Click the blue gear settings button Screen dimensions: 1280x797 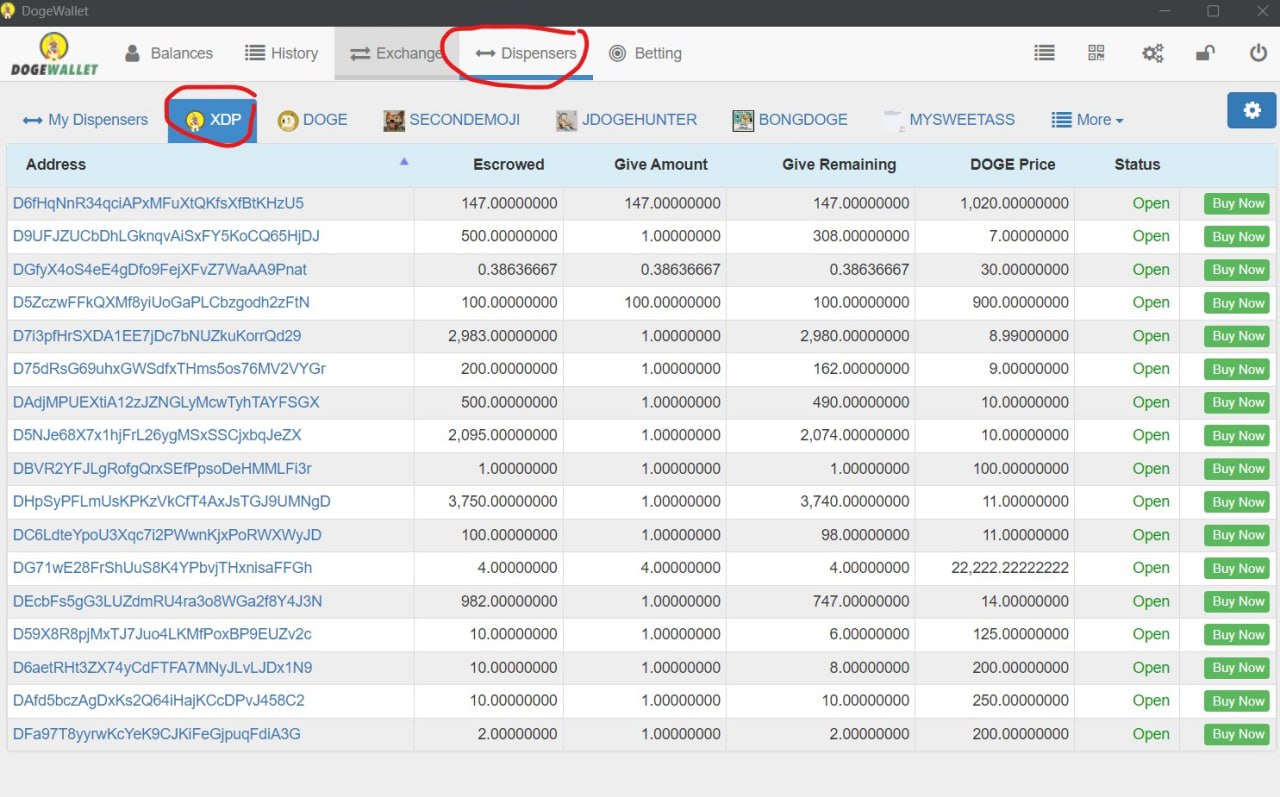pyautogui.click(x=1252, y=110)
